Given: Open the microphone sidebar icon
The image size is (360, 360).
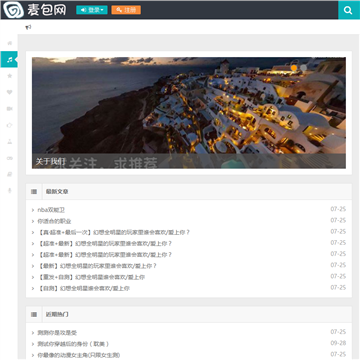Looking at the screenshot, I should point(10,190).
